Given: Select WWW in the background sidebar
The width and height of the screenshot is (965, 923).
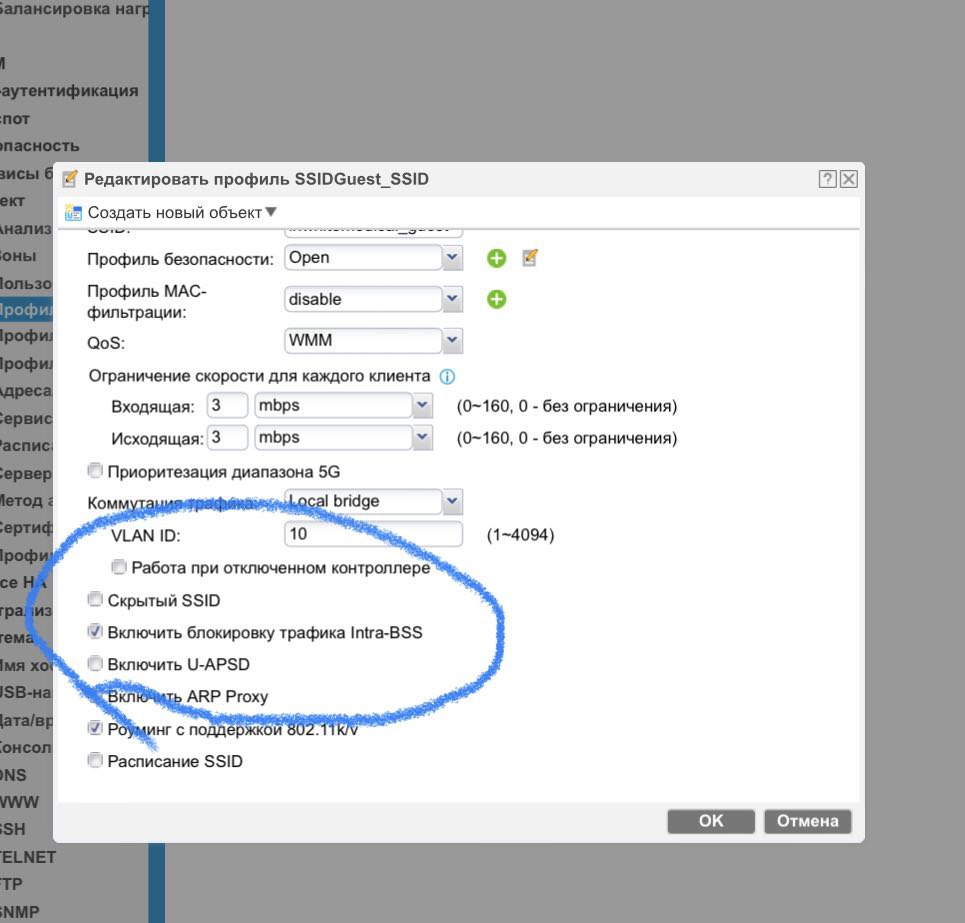Looking at the screenshot, I should coord(20,802).
